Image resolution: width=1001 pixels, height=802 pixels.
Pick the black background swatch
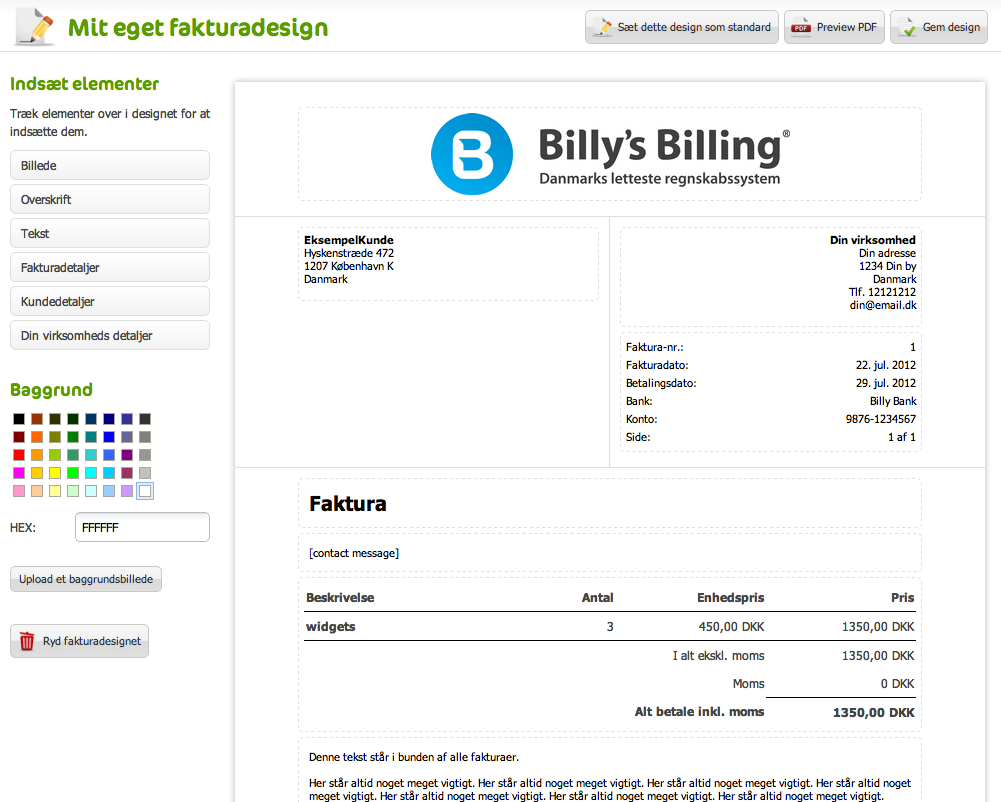click(19, 419)
